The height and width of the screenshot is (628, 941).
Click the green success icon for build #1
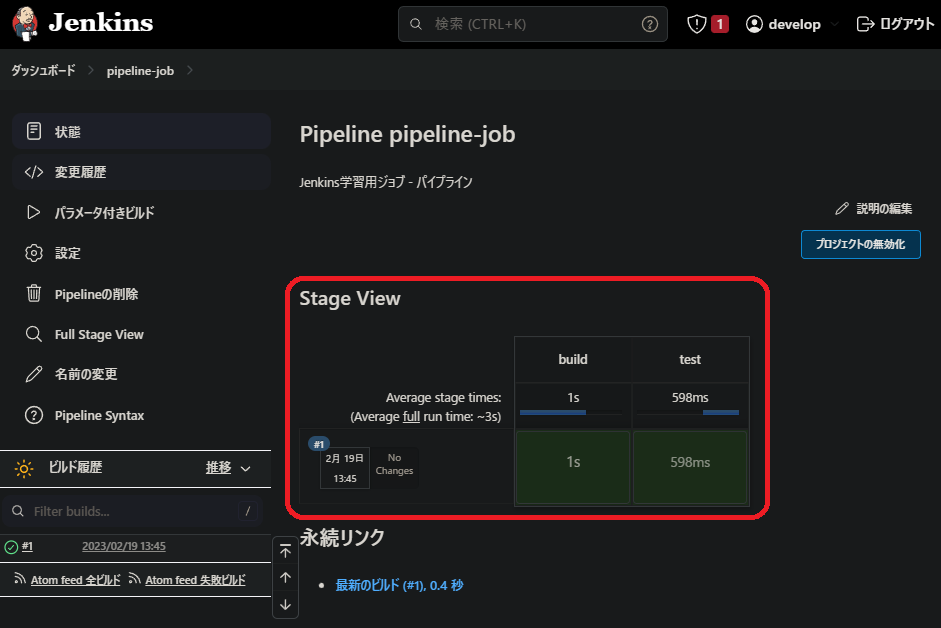coord(11,547)
